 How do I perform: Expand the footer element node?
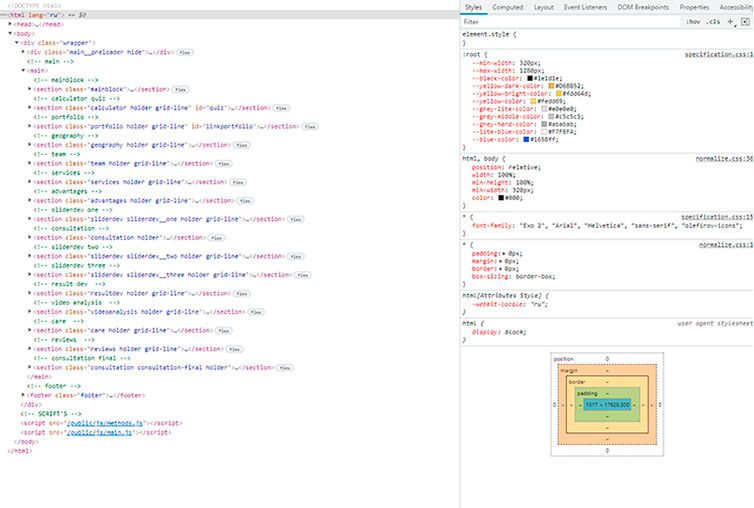23,395
